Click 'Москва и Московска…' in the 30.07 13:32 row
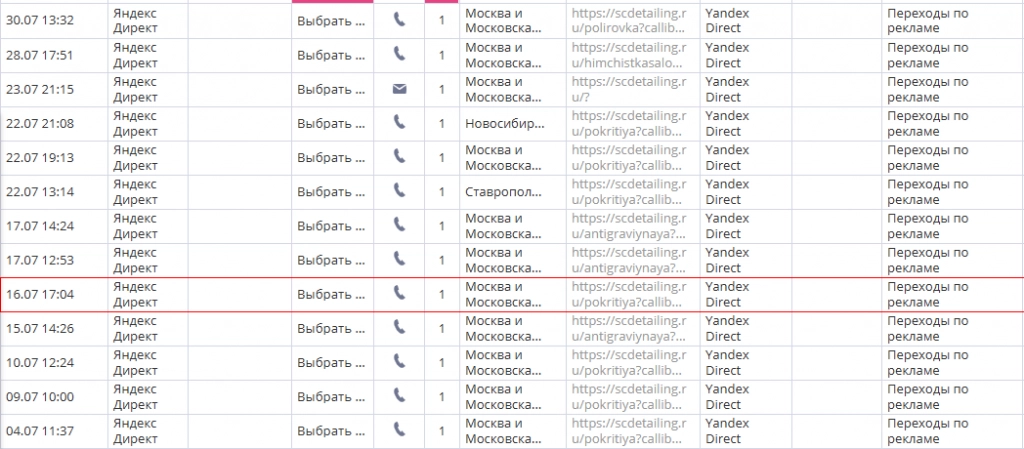 503,21
